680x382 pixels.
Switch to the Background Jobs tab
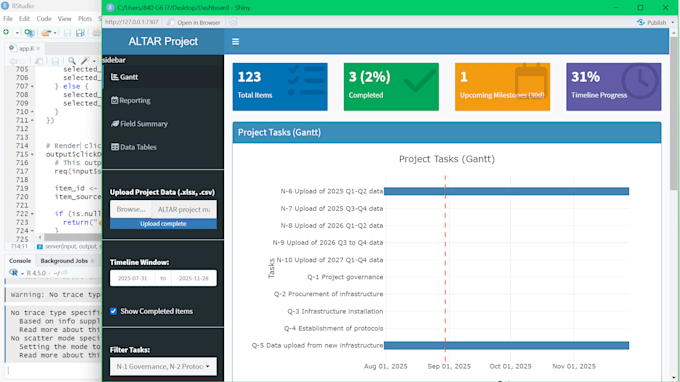click(64, 261)
